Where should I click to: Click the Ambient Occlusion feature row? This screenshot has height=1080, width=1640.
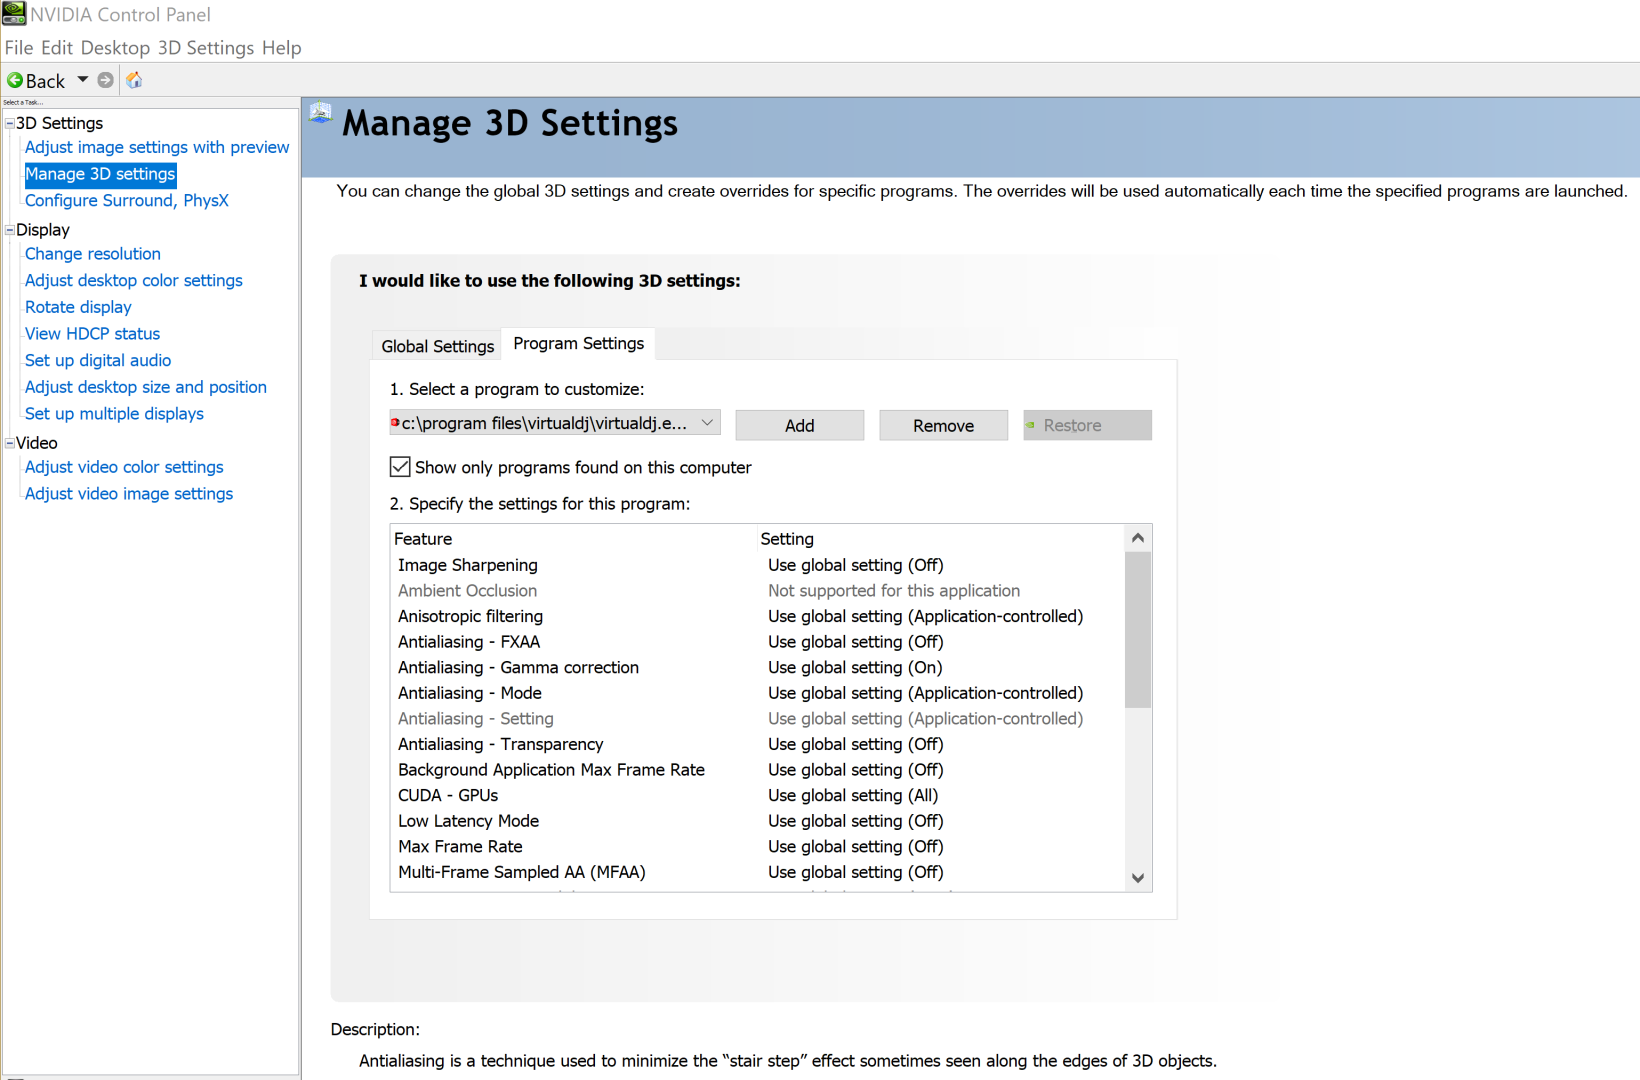(758, 591)
